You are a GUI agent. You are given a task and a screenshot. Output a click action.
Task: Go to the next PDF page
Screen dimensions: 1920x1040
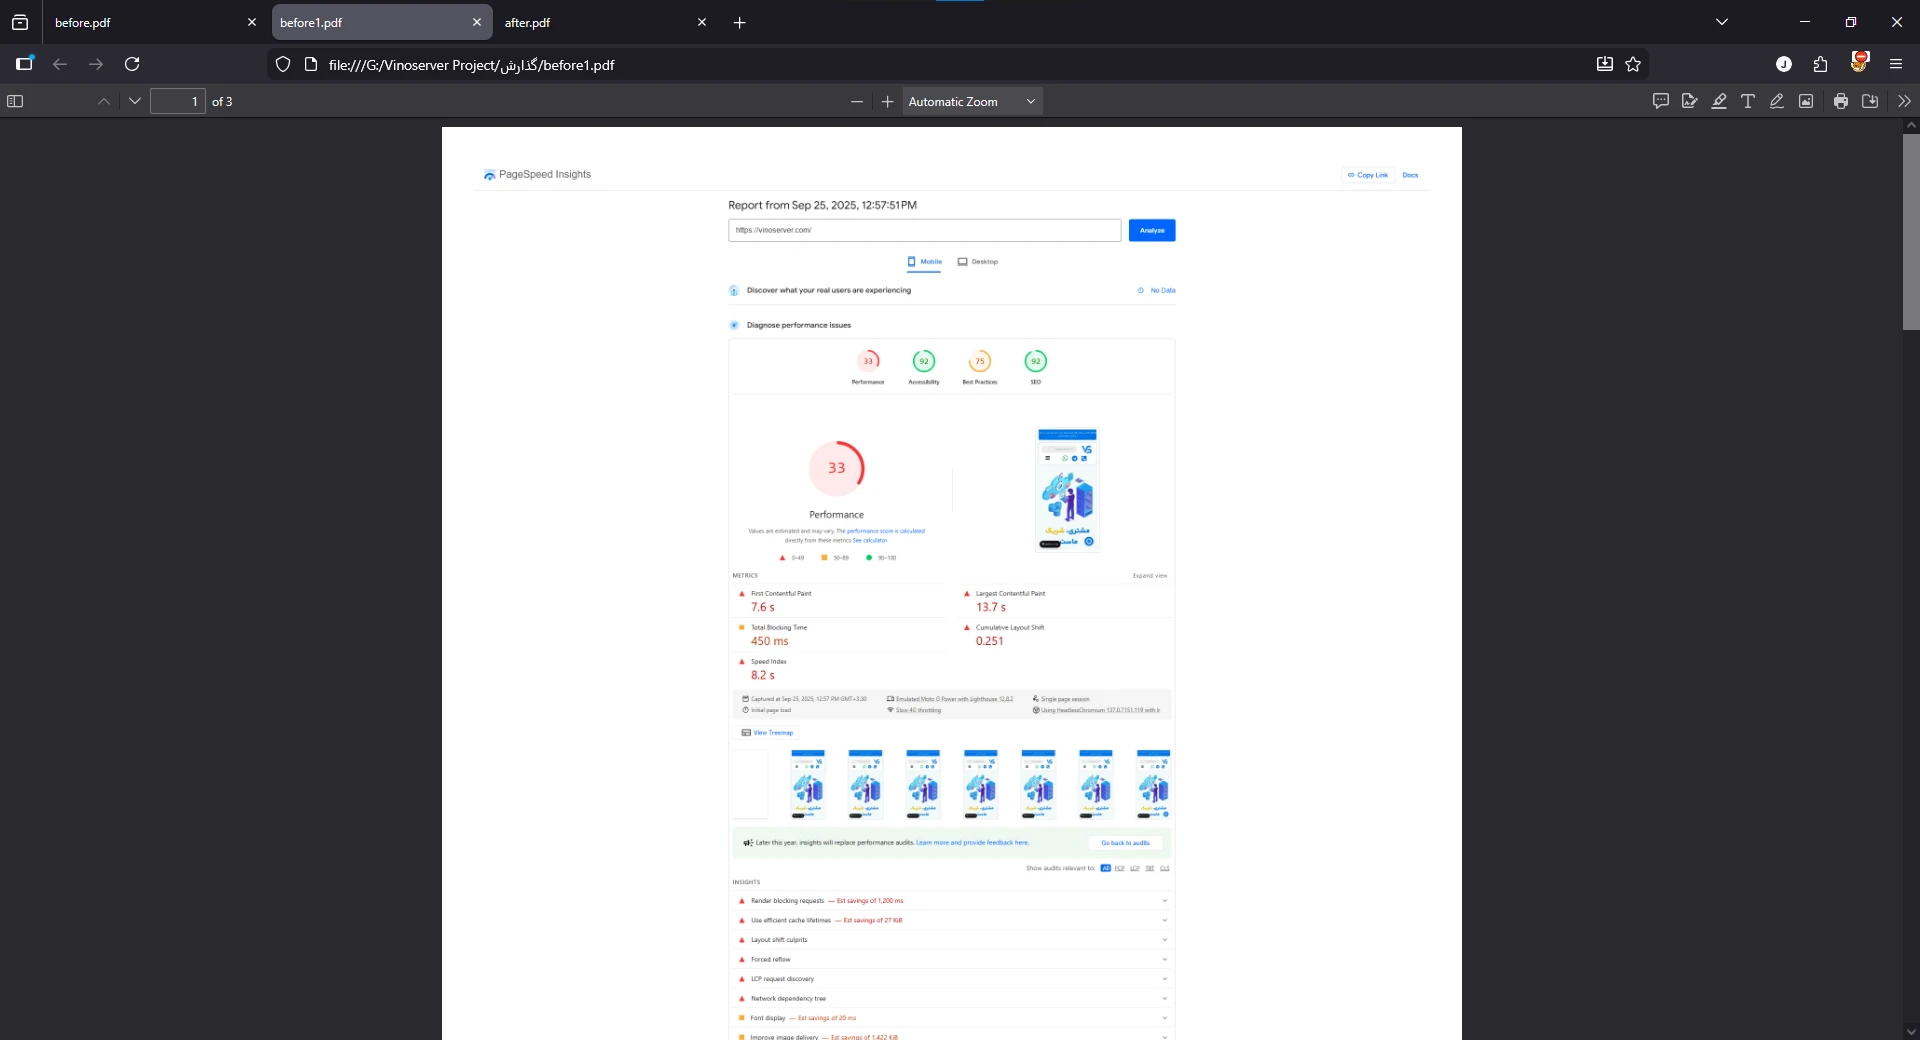(135, 101)
